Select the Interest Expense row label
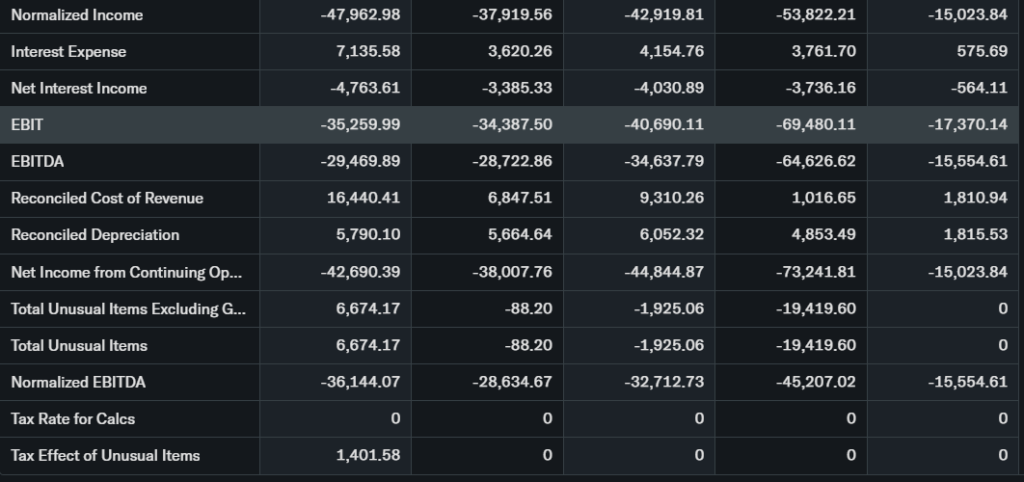 [69, 51]
